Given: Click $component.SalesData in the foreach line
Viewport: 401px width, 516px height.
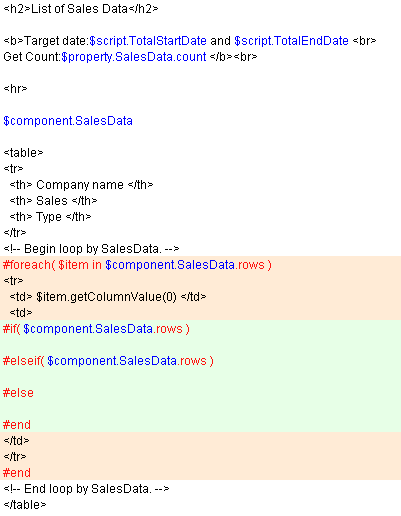Looking at the screenshot, I should [x=170, y=265].
